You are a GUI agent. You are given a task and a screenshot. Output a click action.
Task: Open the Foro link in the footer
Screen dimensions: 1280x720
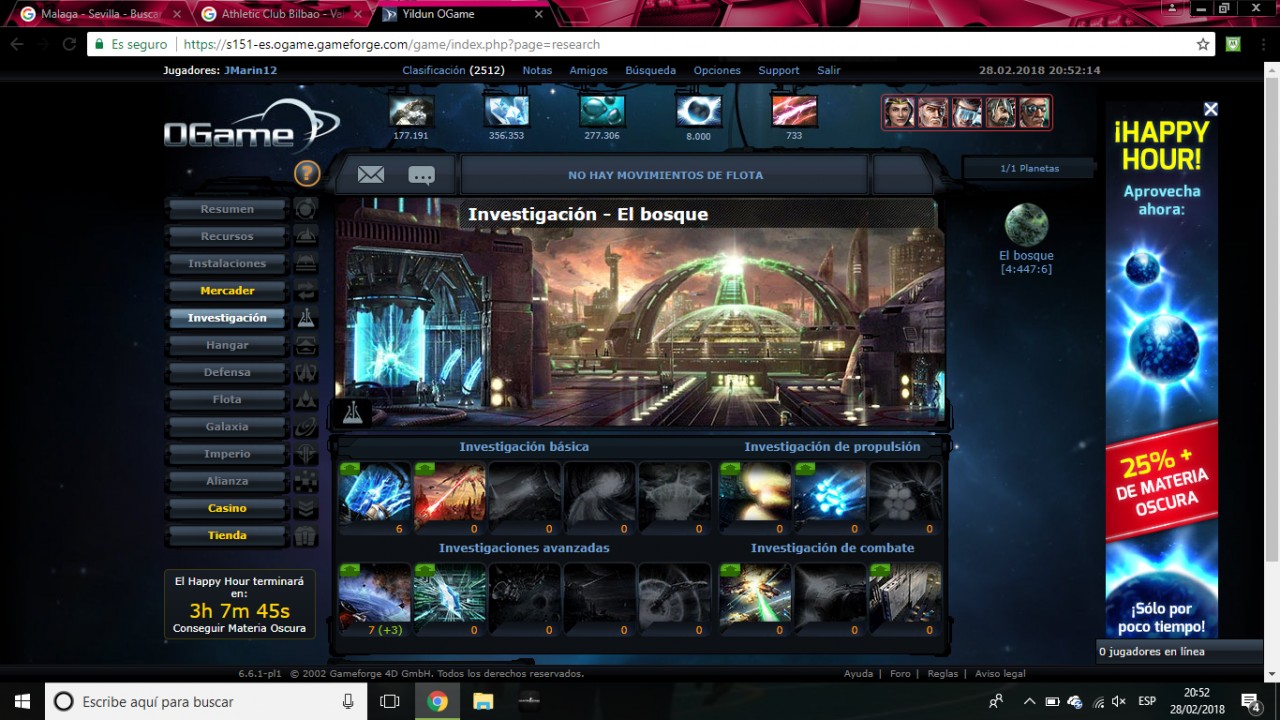900,674
